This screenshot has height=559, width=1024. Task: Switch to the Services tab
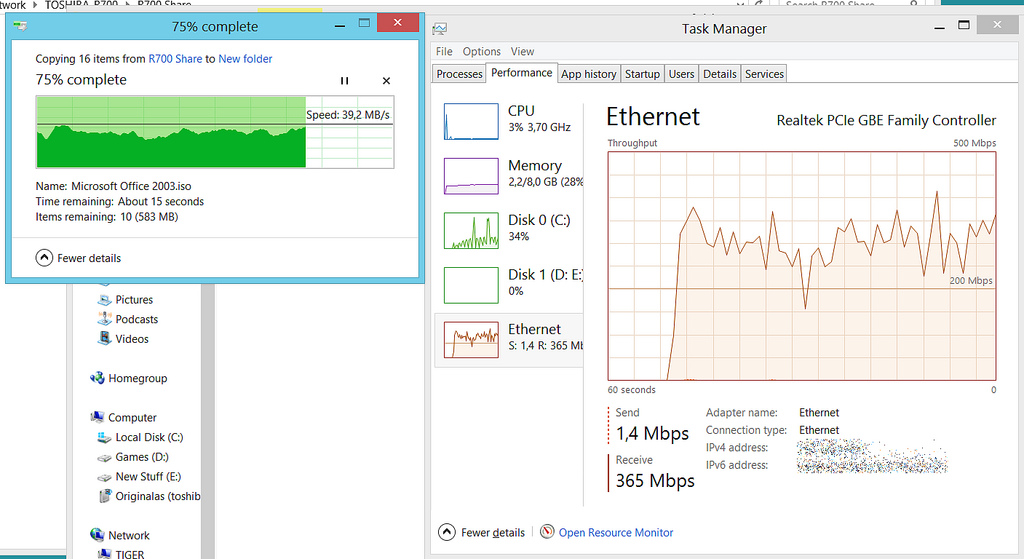point(764,74)
